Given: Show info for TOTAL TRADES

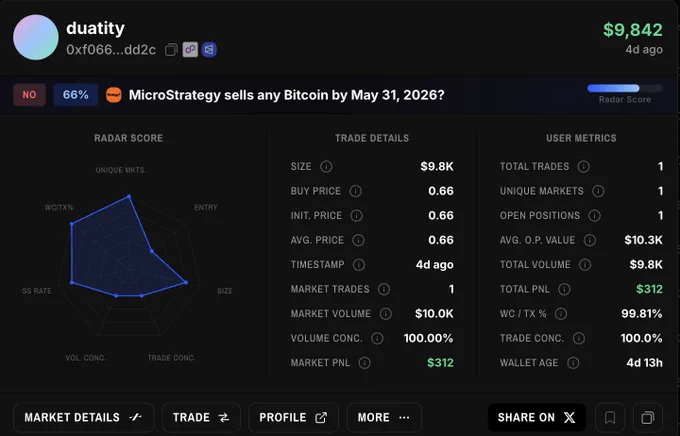Looking at the screenshot, I should point(584,167).
